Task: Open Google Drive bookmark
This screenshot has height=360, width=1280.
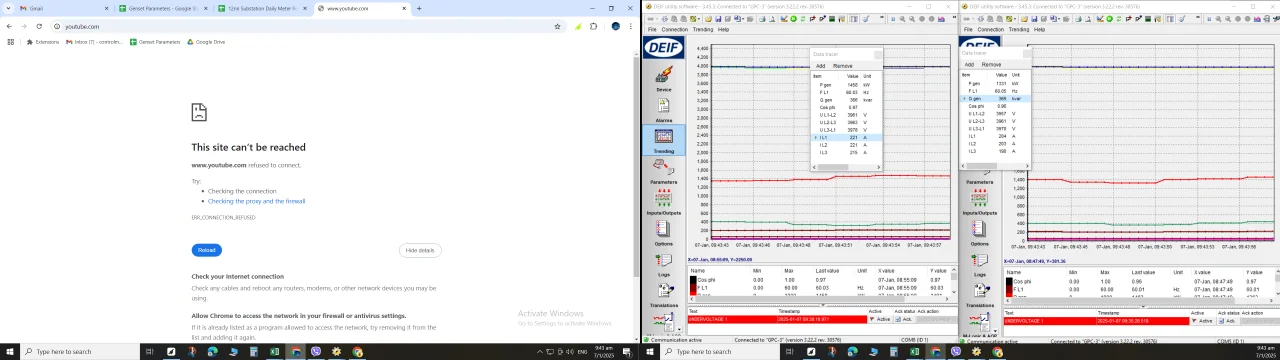Action: pyautogui.click(x=206, y=42)
